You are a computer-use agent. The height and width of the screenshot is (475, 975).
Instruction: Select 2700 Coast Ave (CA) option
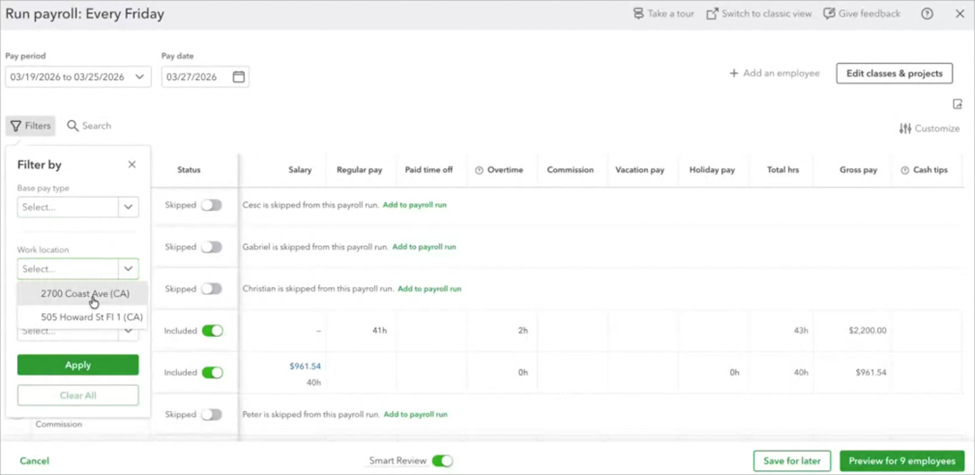[x=85, y=294]
